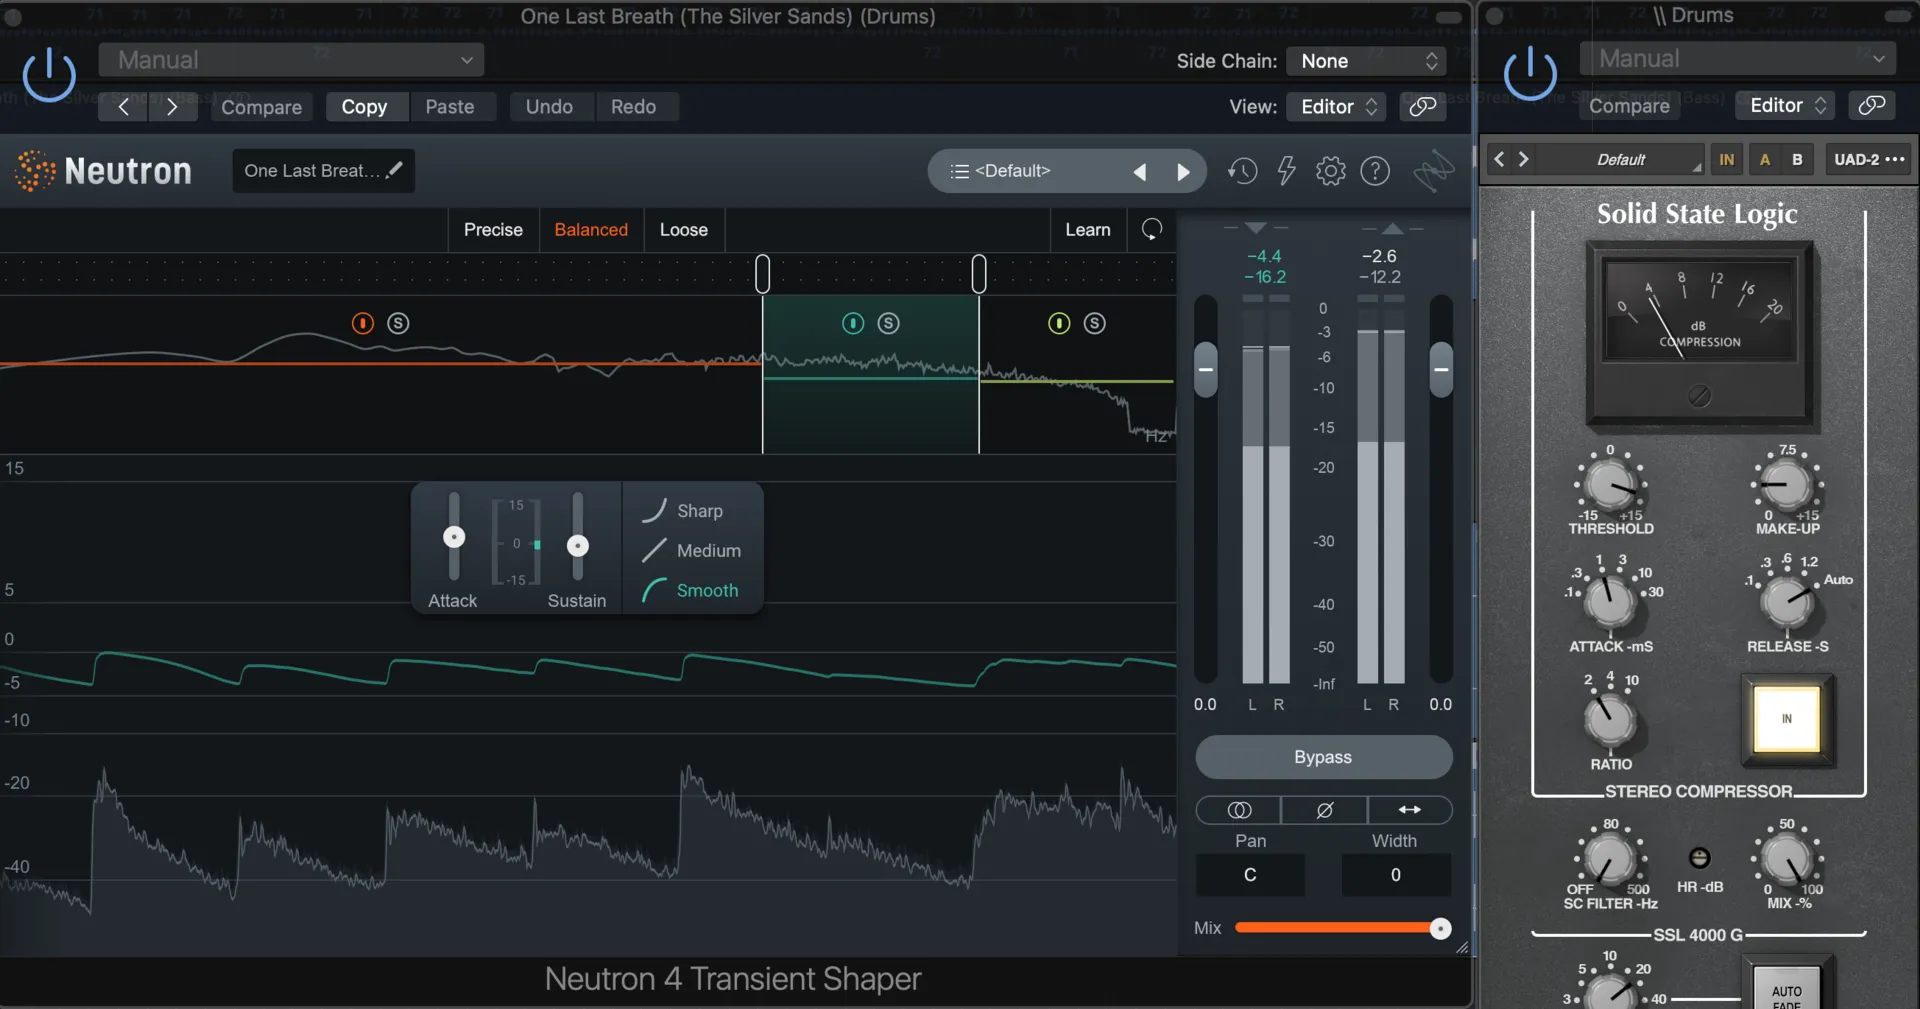This screenshot has width=1920, height=1009.
Task: Open Side Chain None dropdown
Action: 1366,61
